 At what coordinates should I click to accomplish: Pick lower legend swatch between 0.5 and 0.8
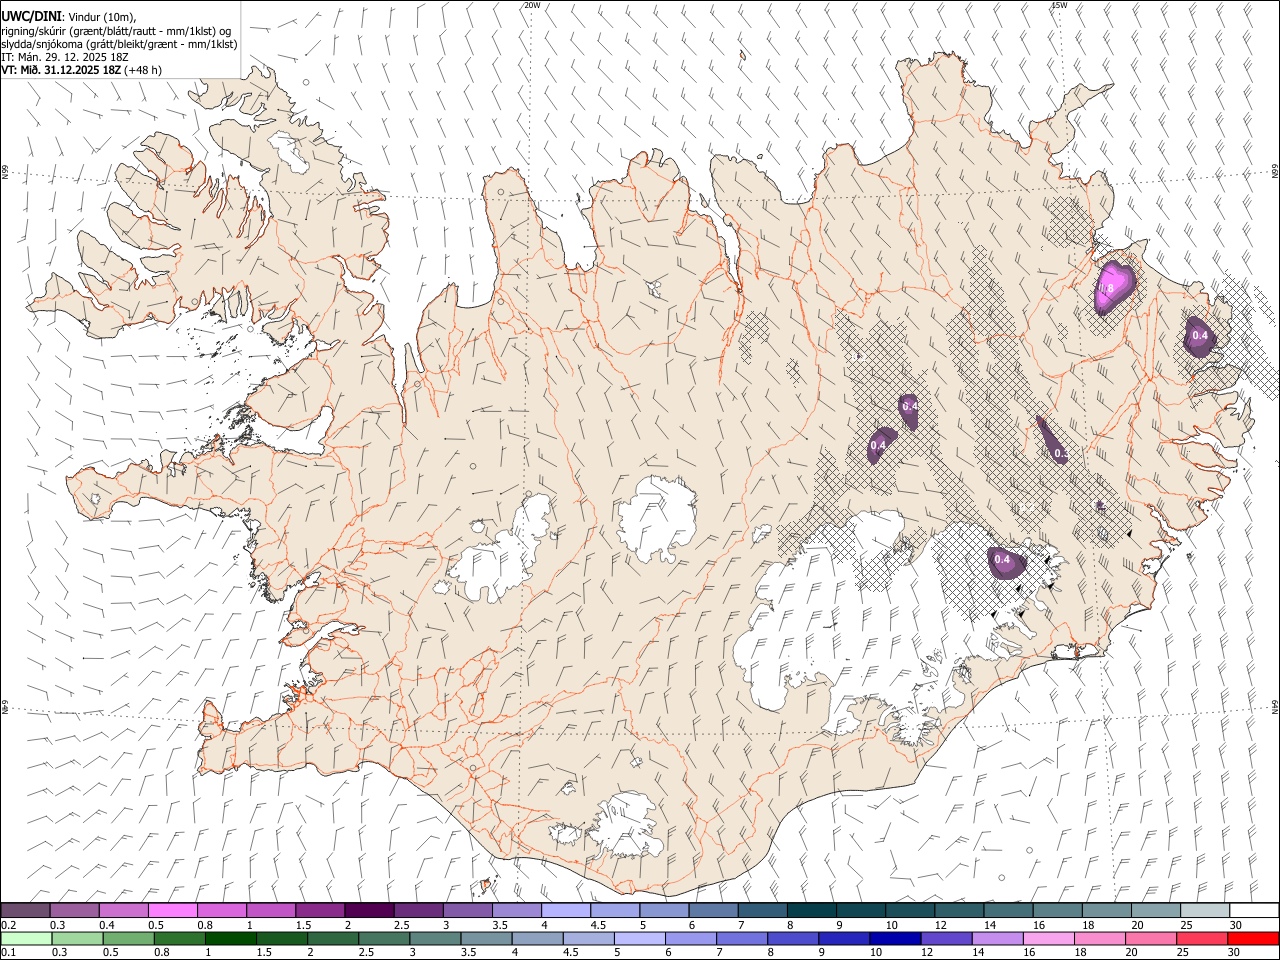click(128, 938)
